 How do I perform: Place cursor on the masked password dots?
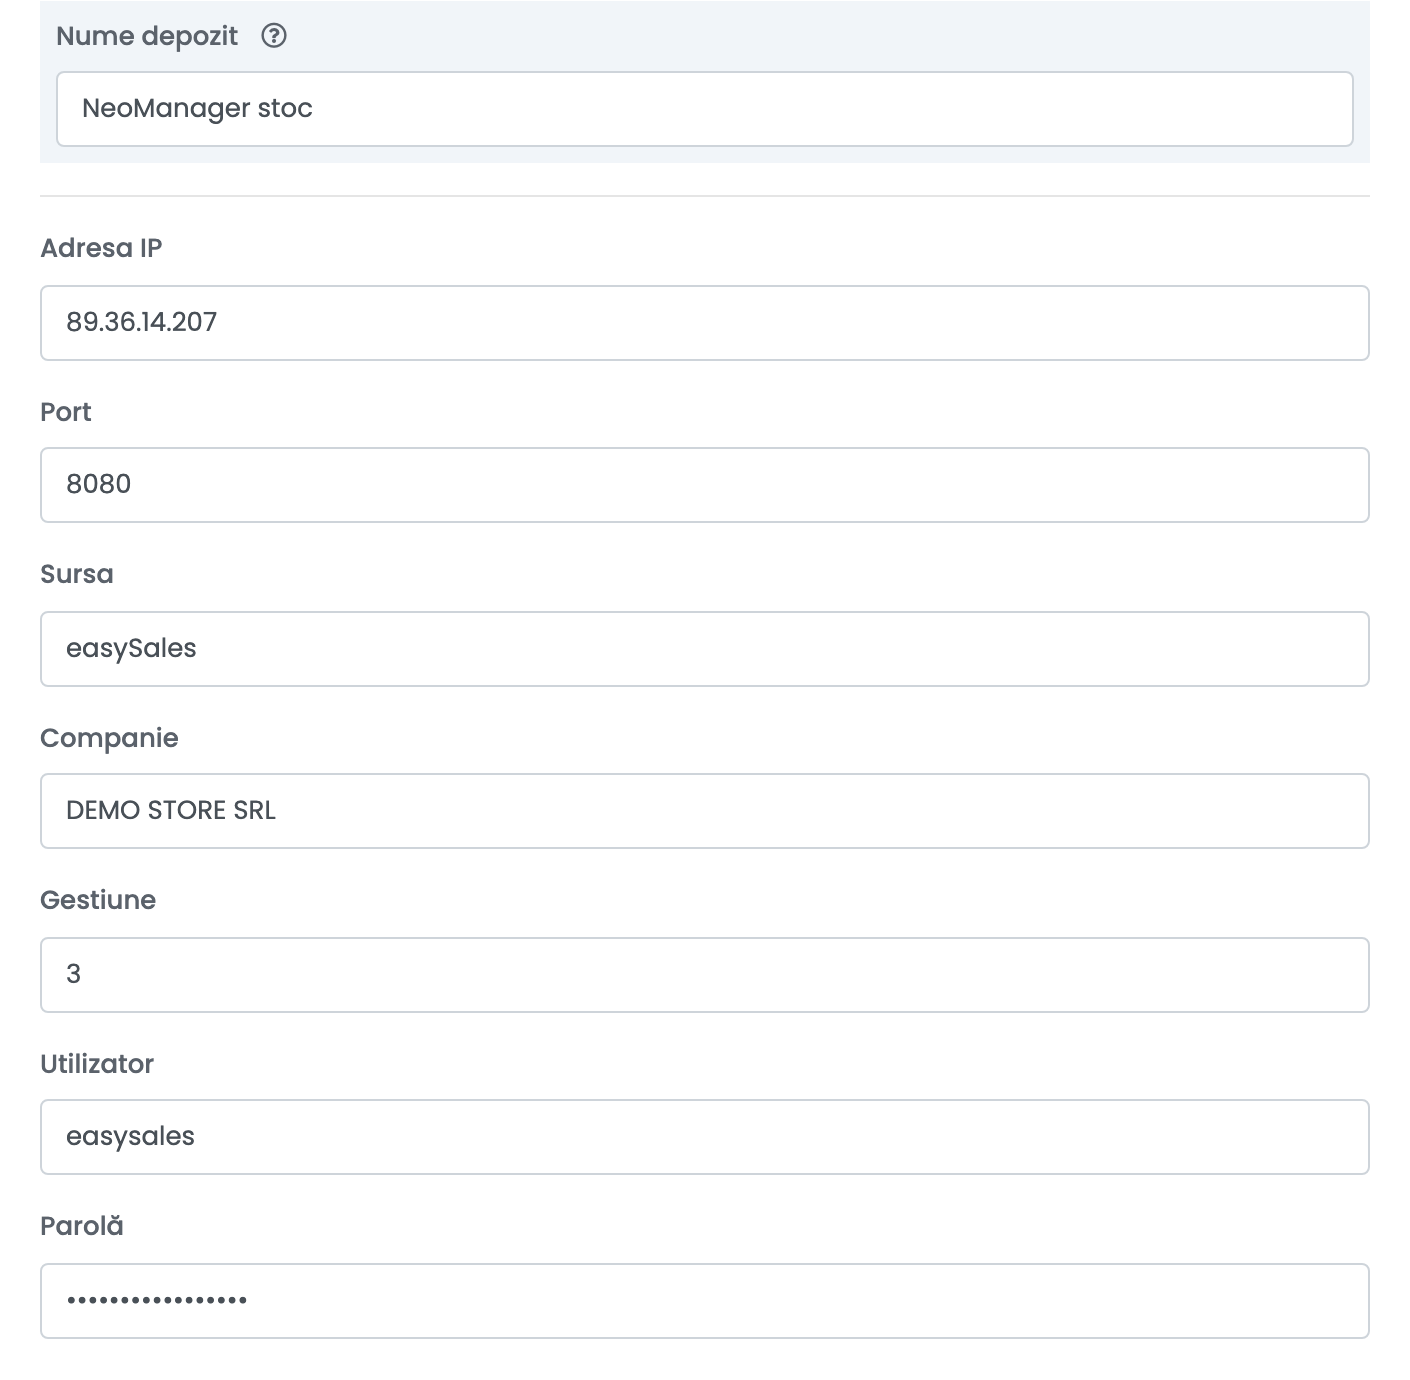tap(157, 1301)
